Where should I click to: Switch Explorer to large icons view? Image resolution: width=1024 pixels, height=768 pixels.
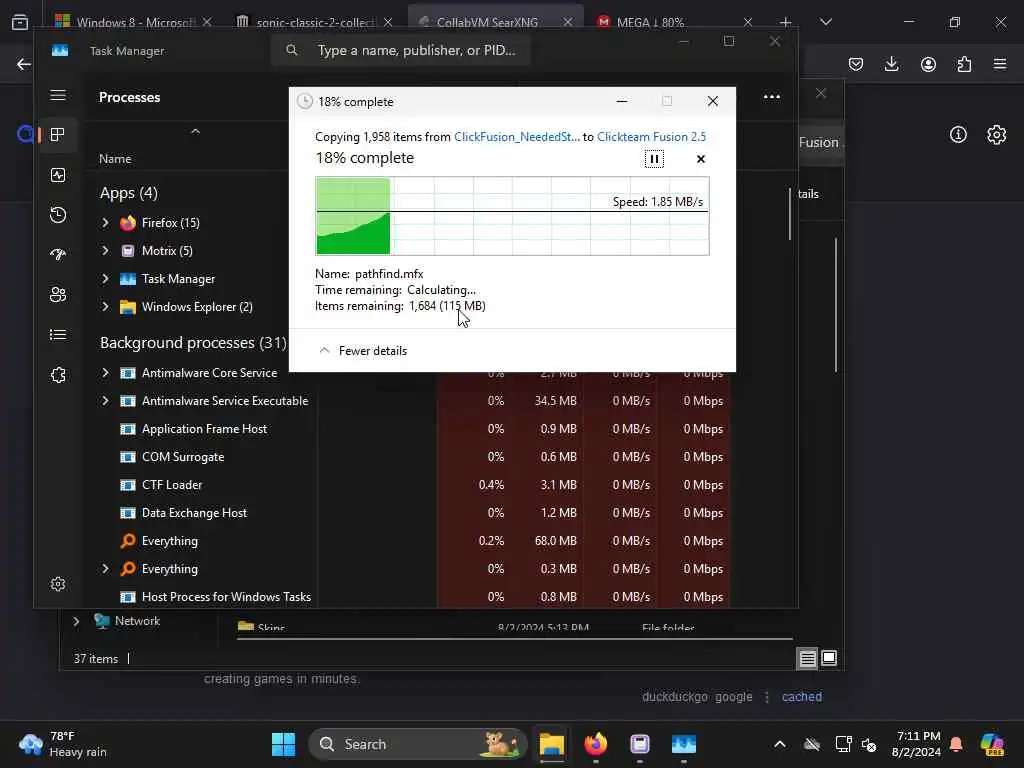pyautogui.click(x=829, y=658)
